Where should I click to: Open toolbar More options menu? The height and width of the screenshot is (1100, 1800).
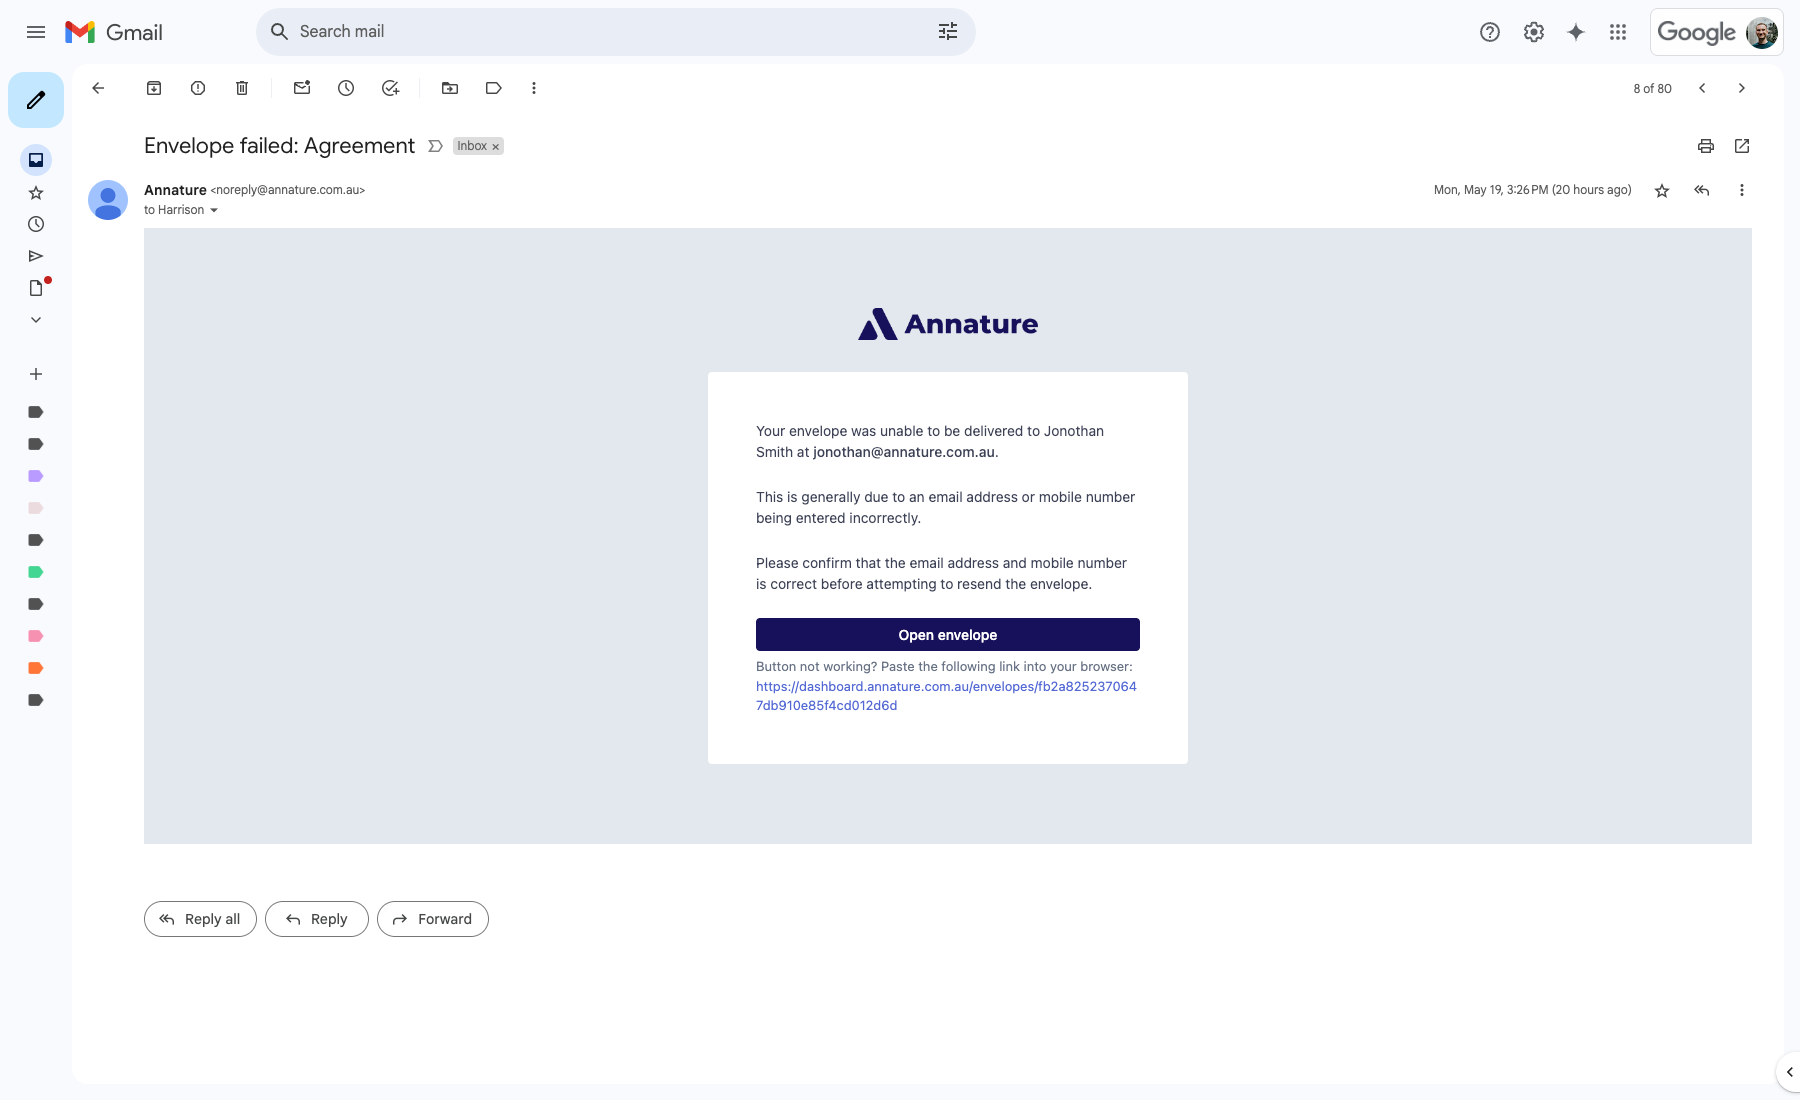[x=534, y=88]
